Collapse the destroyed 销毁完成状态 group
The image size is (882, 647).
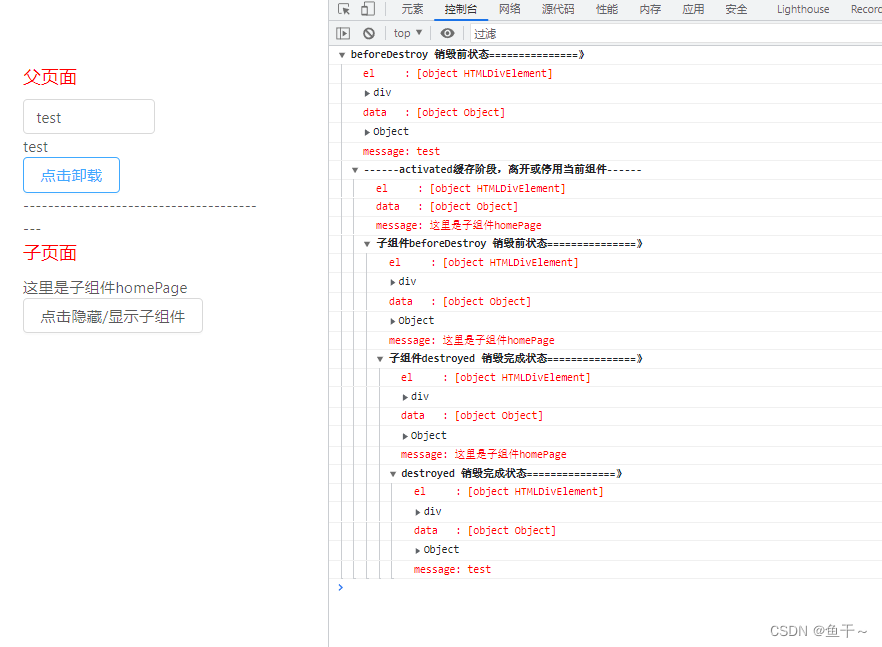(393, 474)
